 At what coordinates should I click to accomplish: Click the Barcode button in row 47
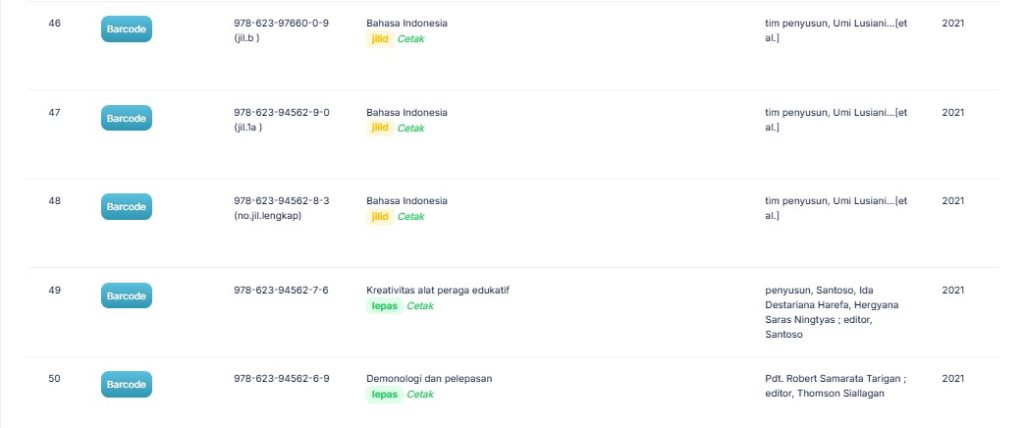126,119
